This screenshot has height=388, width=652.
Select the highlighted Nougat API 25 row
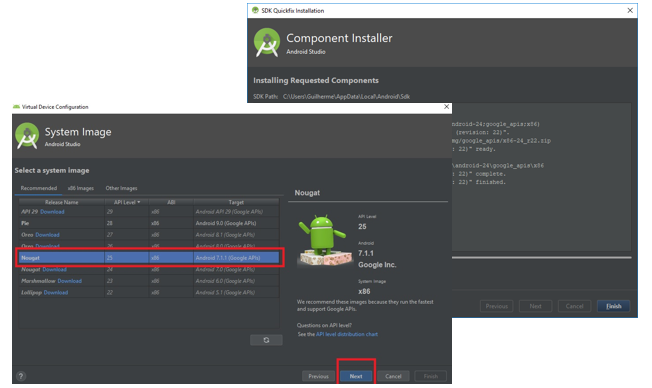click(x=149, y=258)
